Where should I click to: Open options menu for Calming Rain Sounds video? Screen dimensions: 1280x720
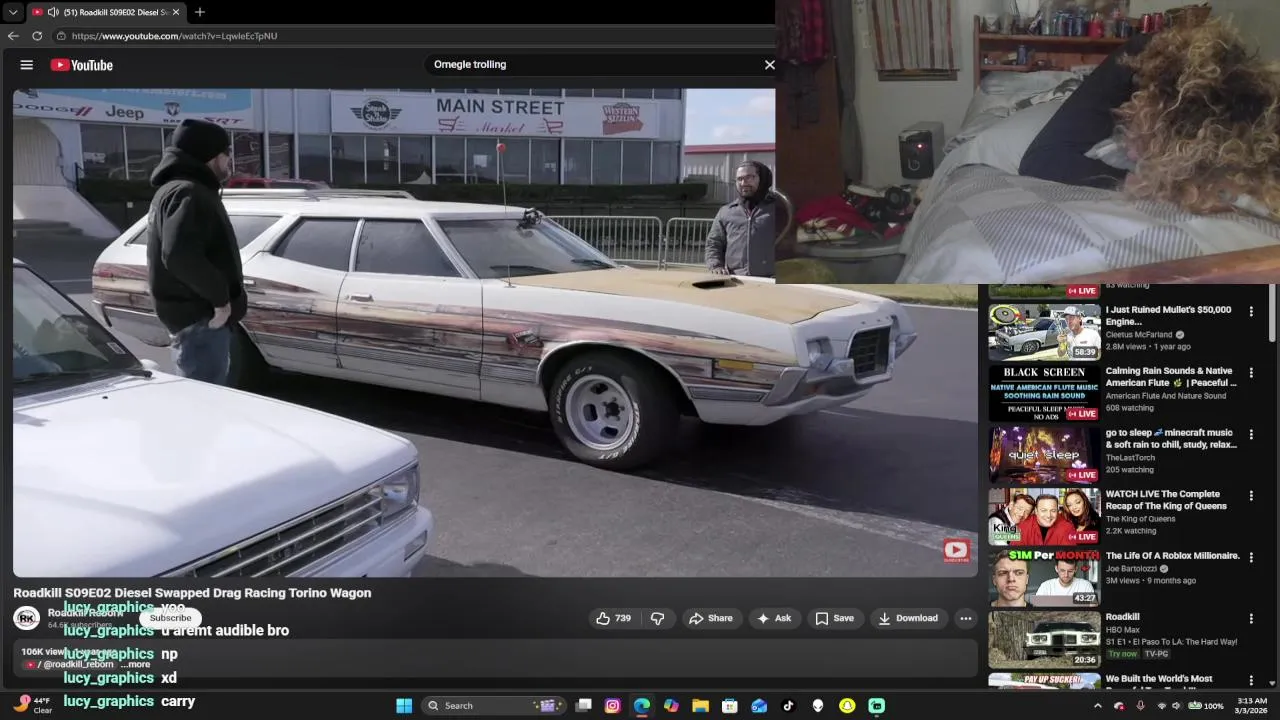1251,372
